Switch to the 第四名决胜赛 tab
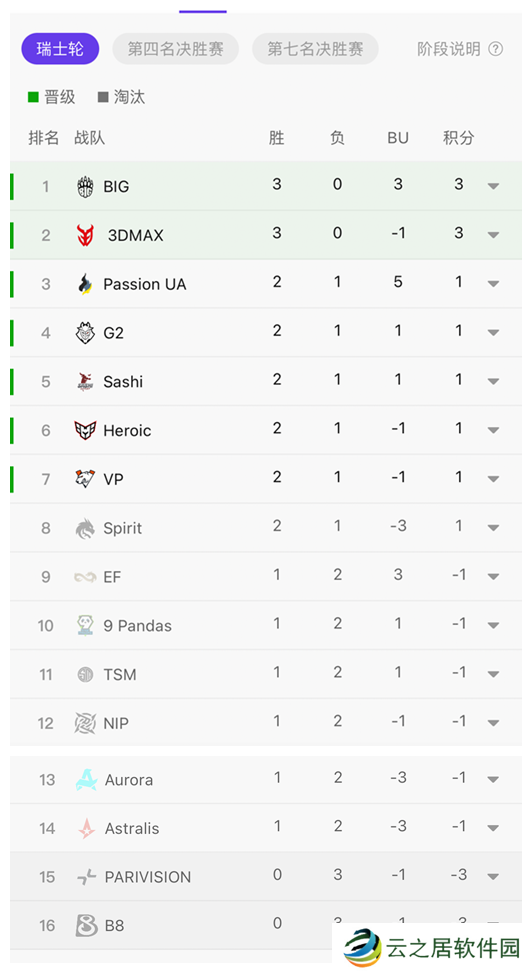The width and height of the screenshot is (532, 973). click(176, 49)
